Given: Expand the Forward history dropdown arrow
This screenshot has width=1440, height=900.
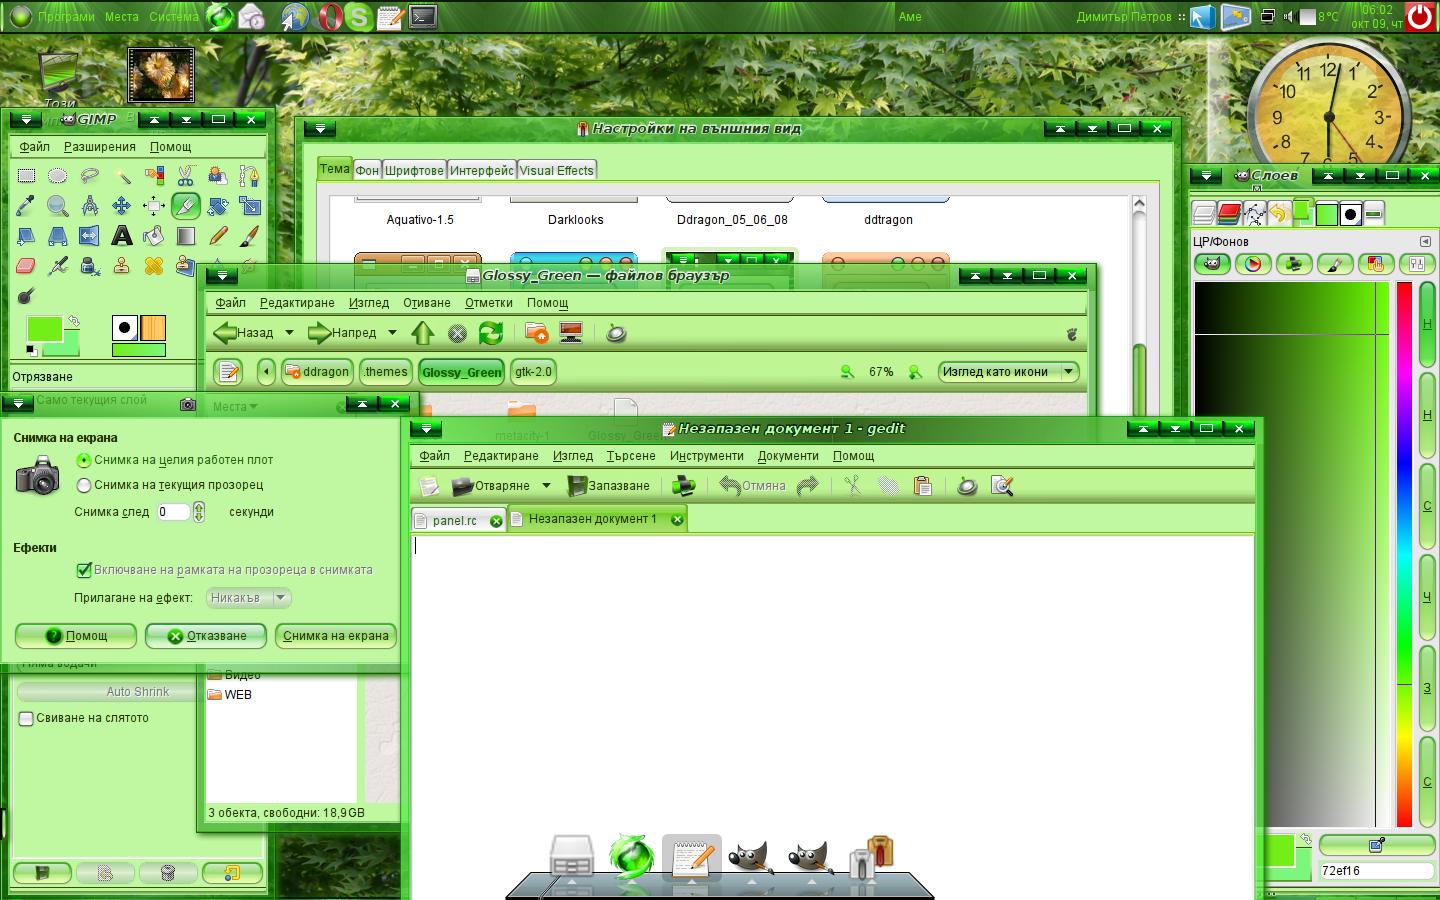Looking at the screenshot, I should pyautogui.click(x=392, y=333).
